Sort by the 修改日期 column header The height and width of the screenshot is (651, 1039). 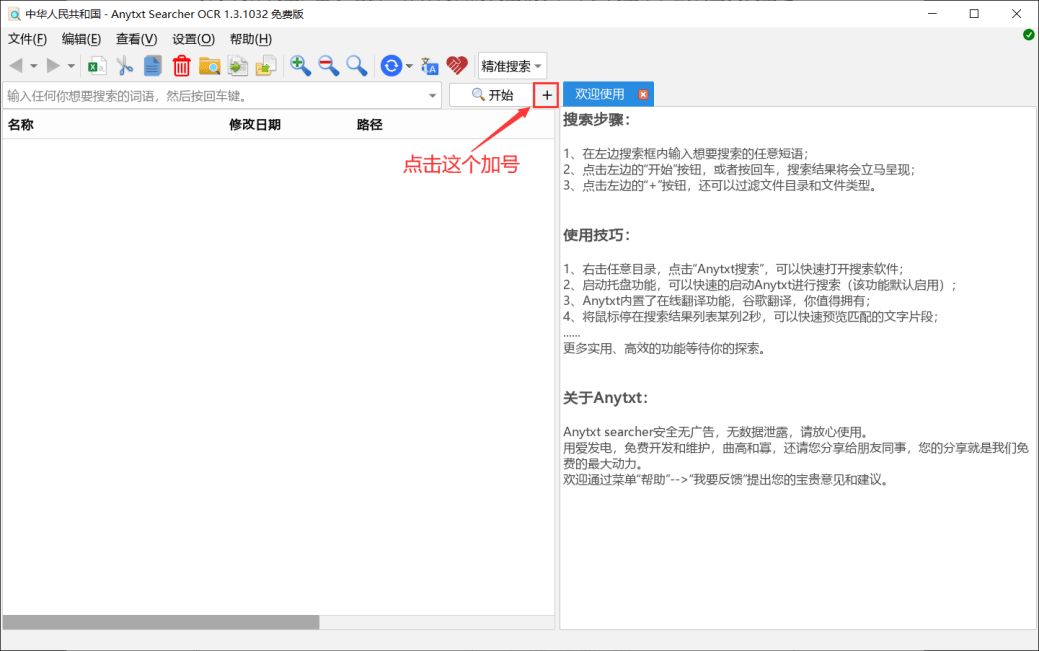tap(255, 125)
